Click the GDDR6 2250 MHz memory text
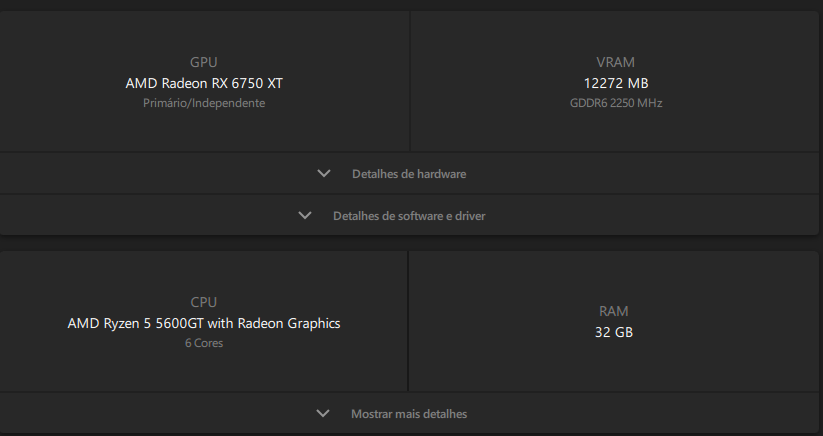Image resolution: width=823 pixels, height=436 pixels. click(x=616, y=103)
